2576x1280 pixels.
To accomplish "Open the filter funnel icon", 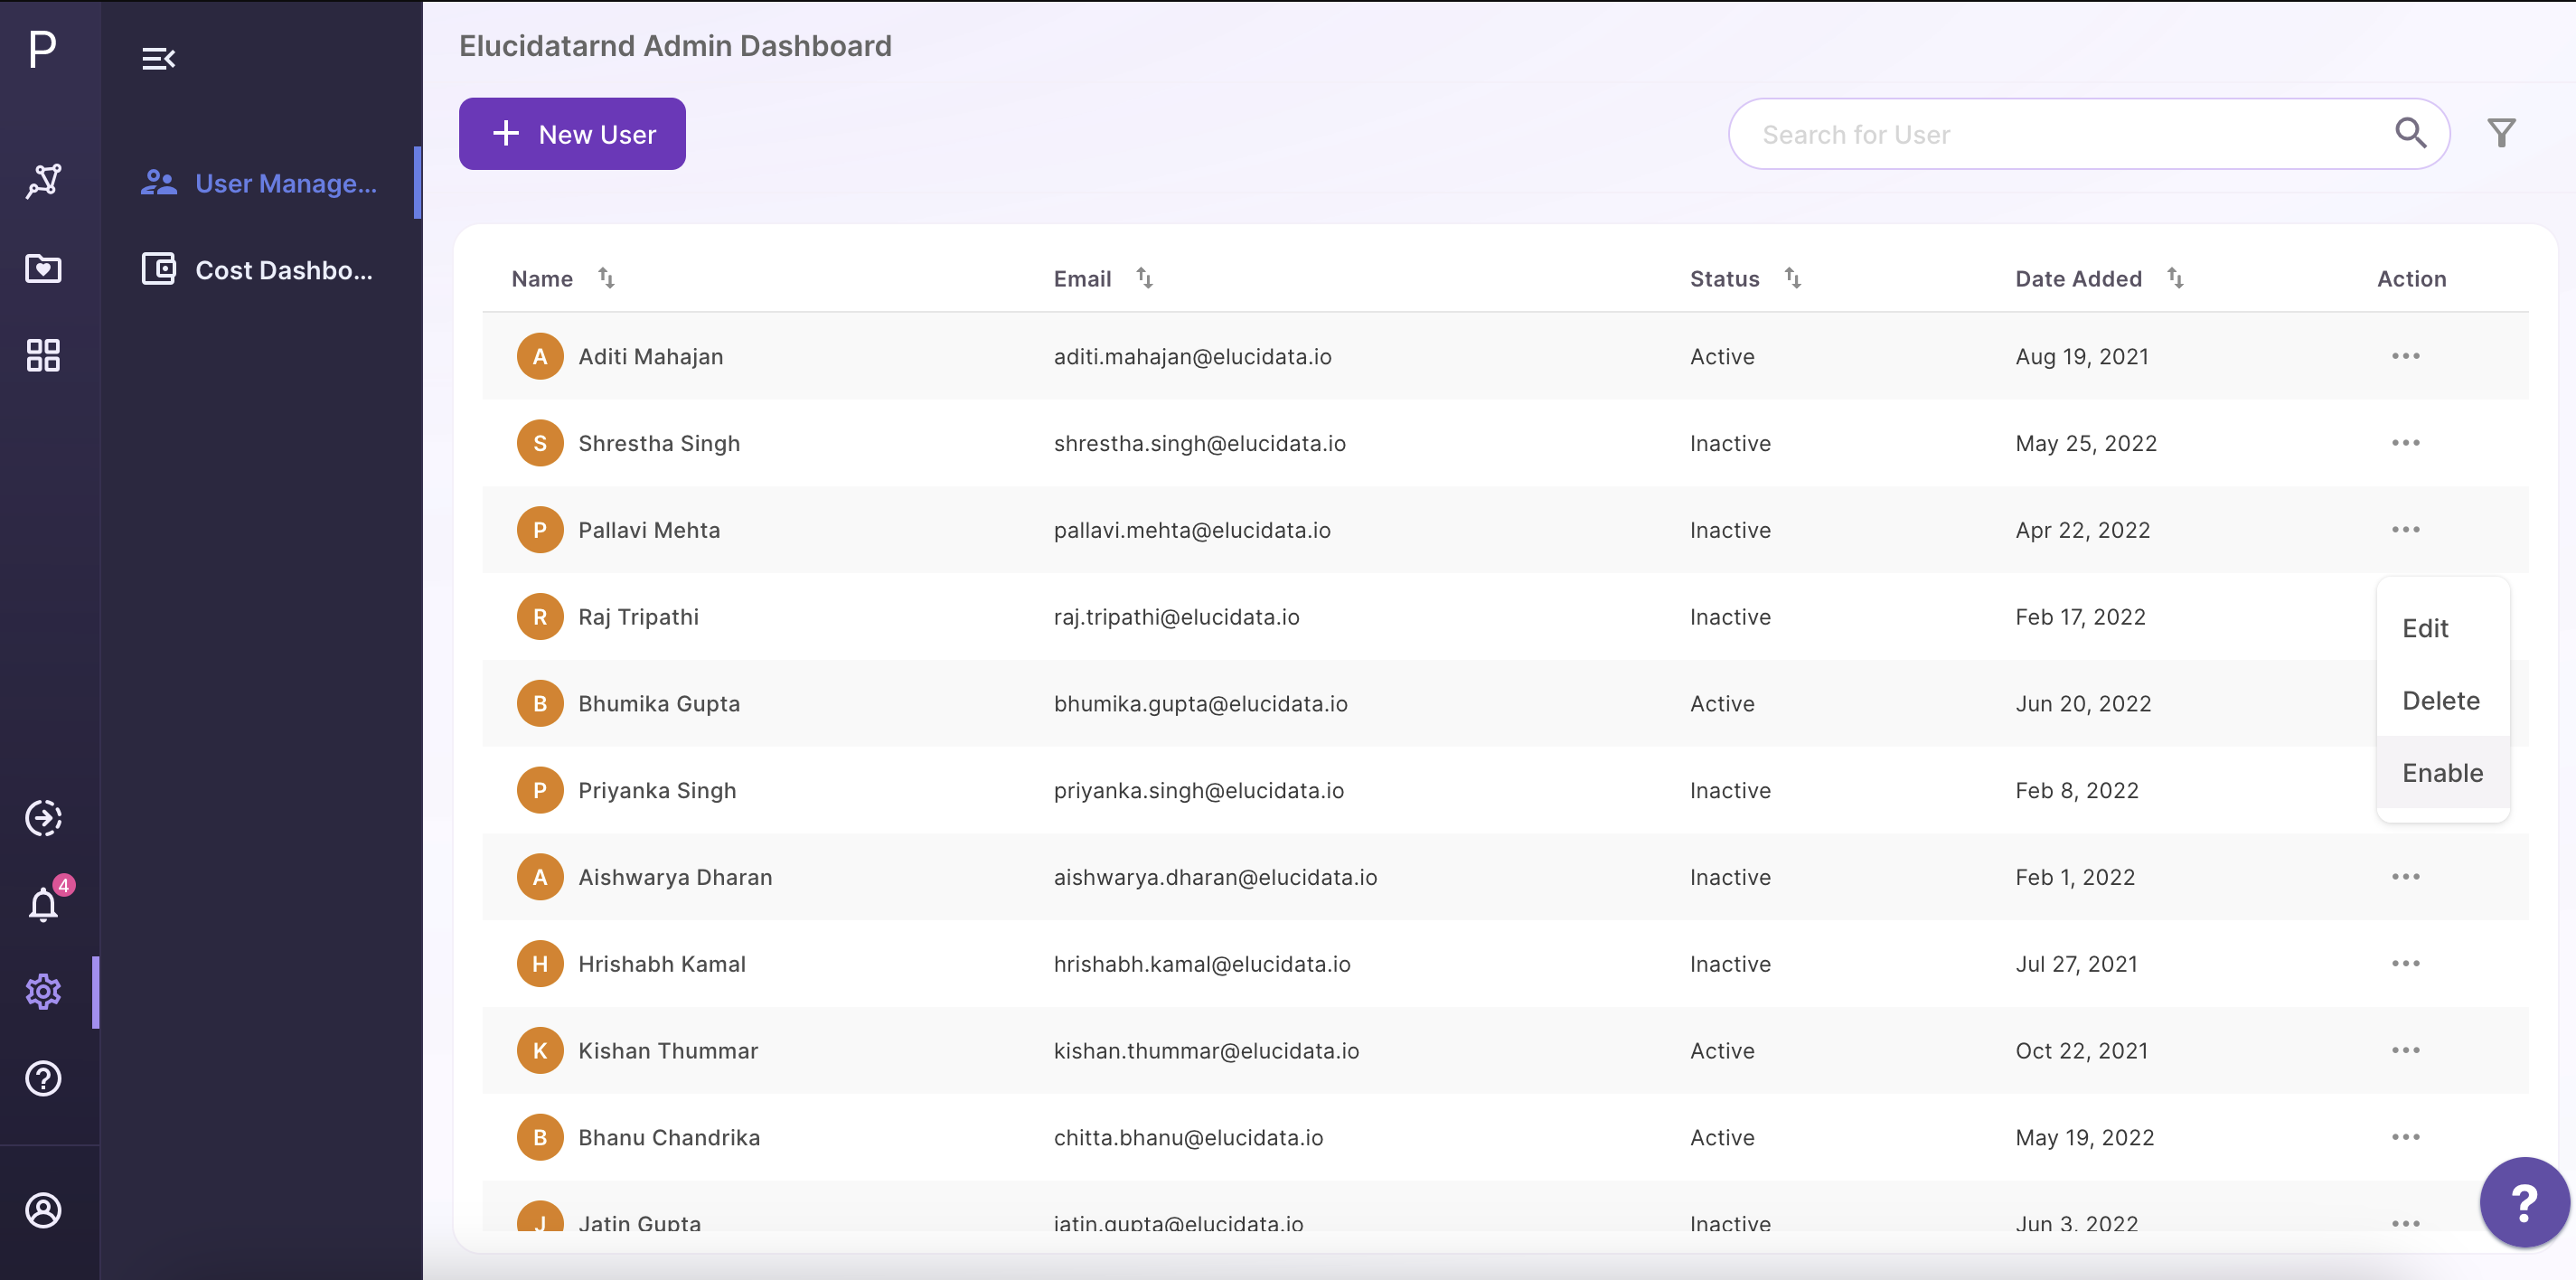I will point(2501,133).
